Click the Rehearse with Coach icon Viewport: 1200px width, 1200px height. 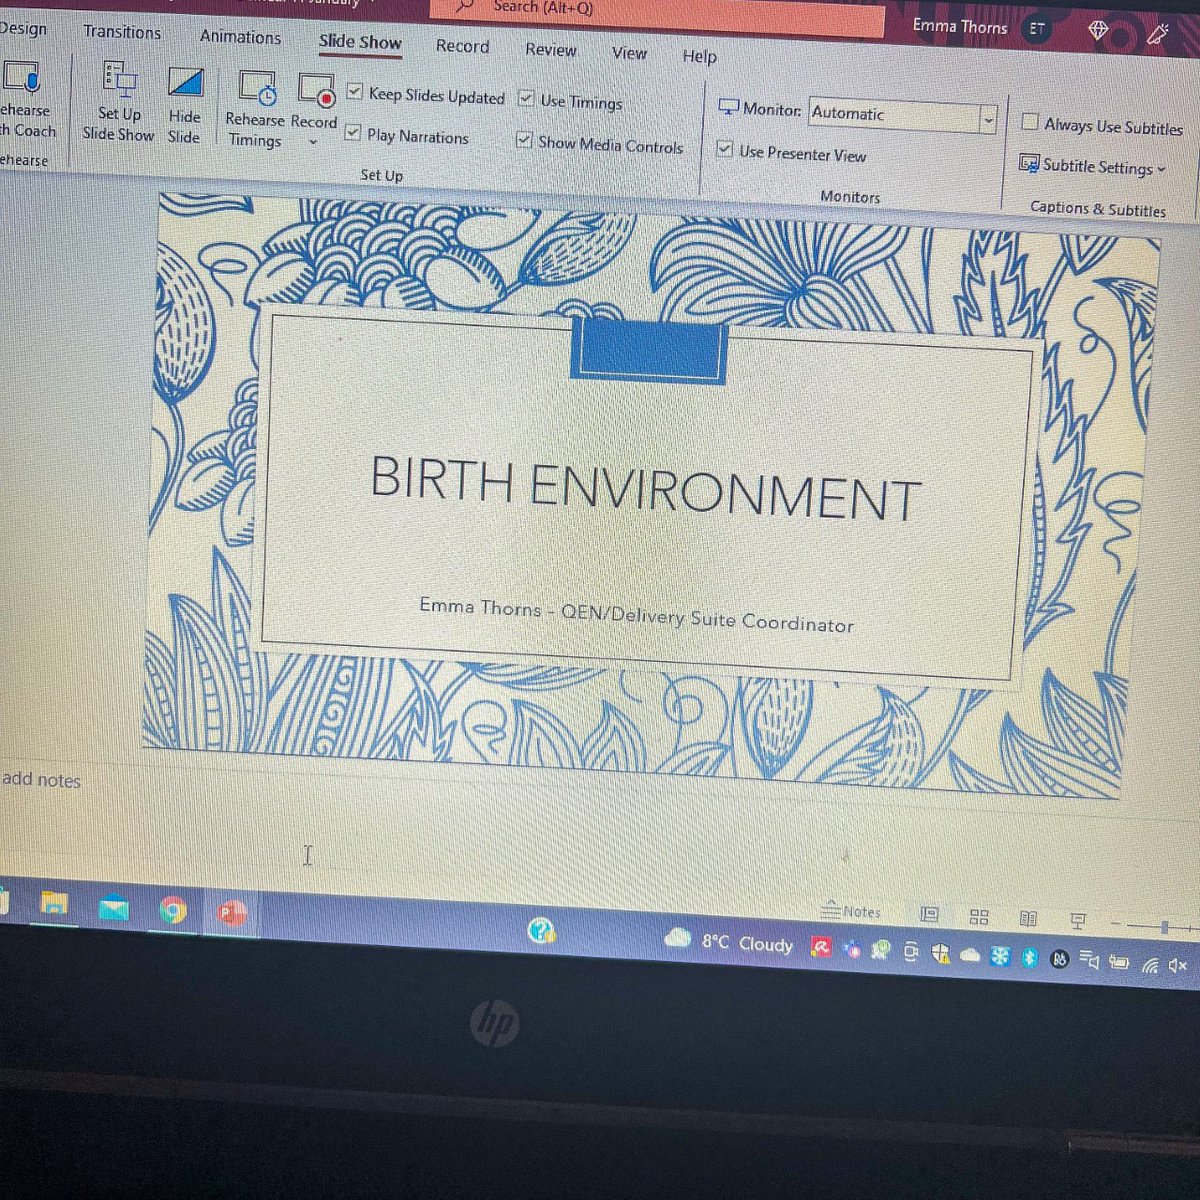(20, 77)
